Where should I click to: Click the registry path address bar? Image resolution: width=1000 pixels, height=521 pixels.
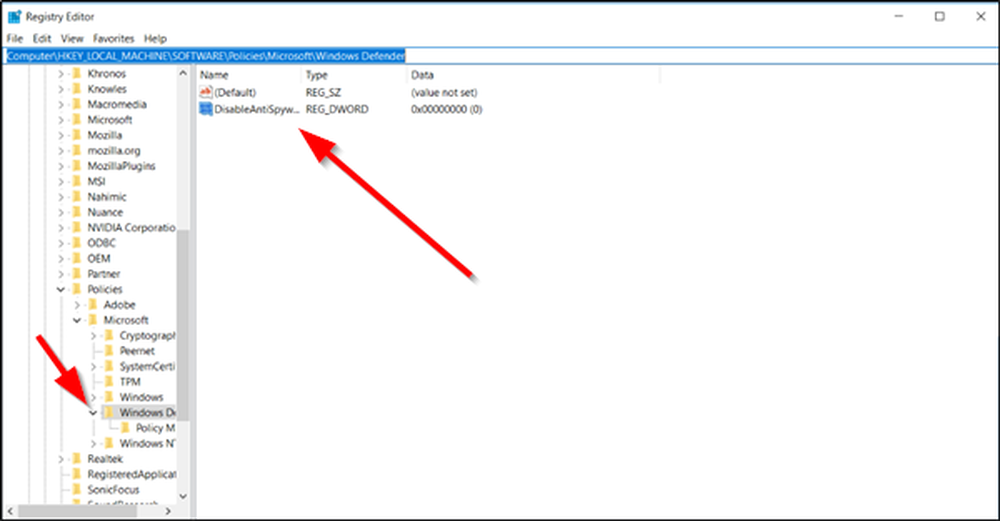(x=500, y=56)
